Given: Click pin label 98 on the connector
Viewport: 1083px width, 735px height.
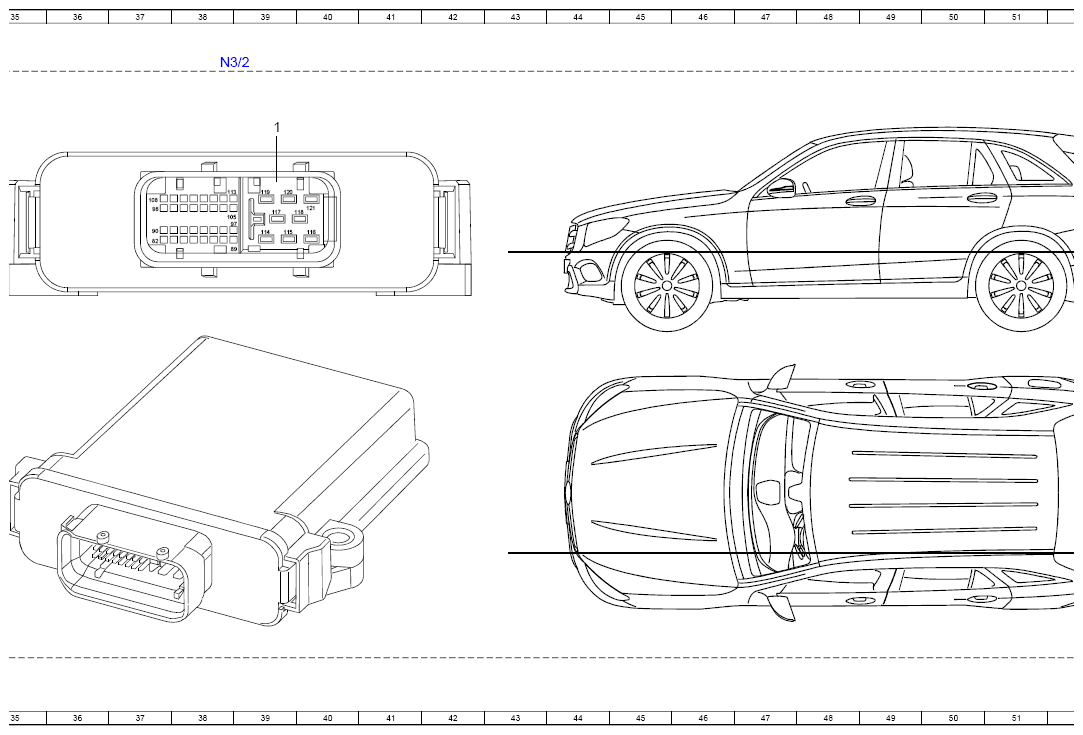Looking at the screenshot, I should tap(155, 208).
